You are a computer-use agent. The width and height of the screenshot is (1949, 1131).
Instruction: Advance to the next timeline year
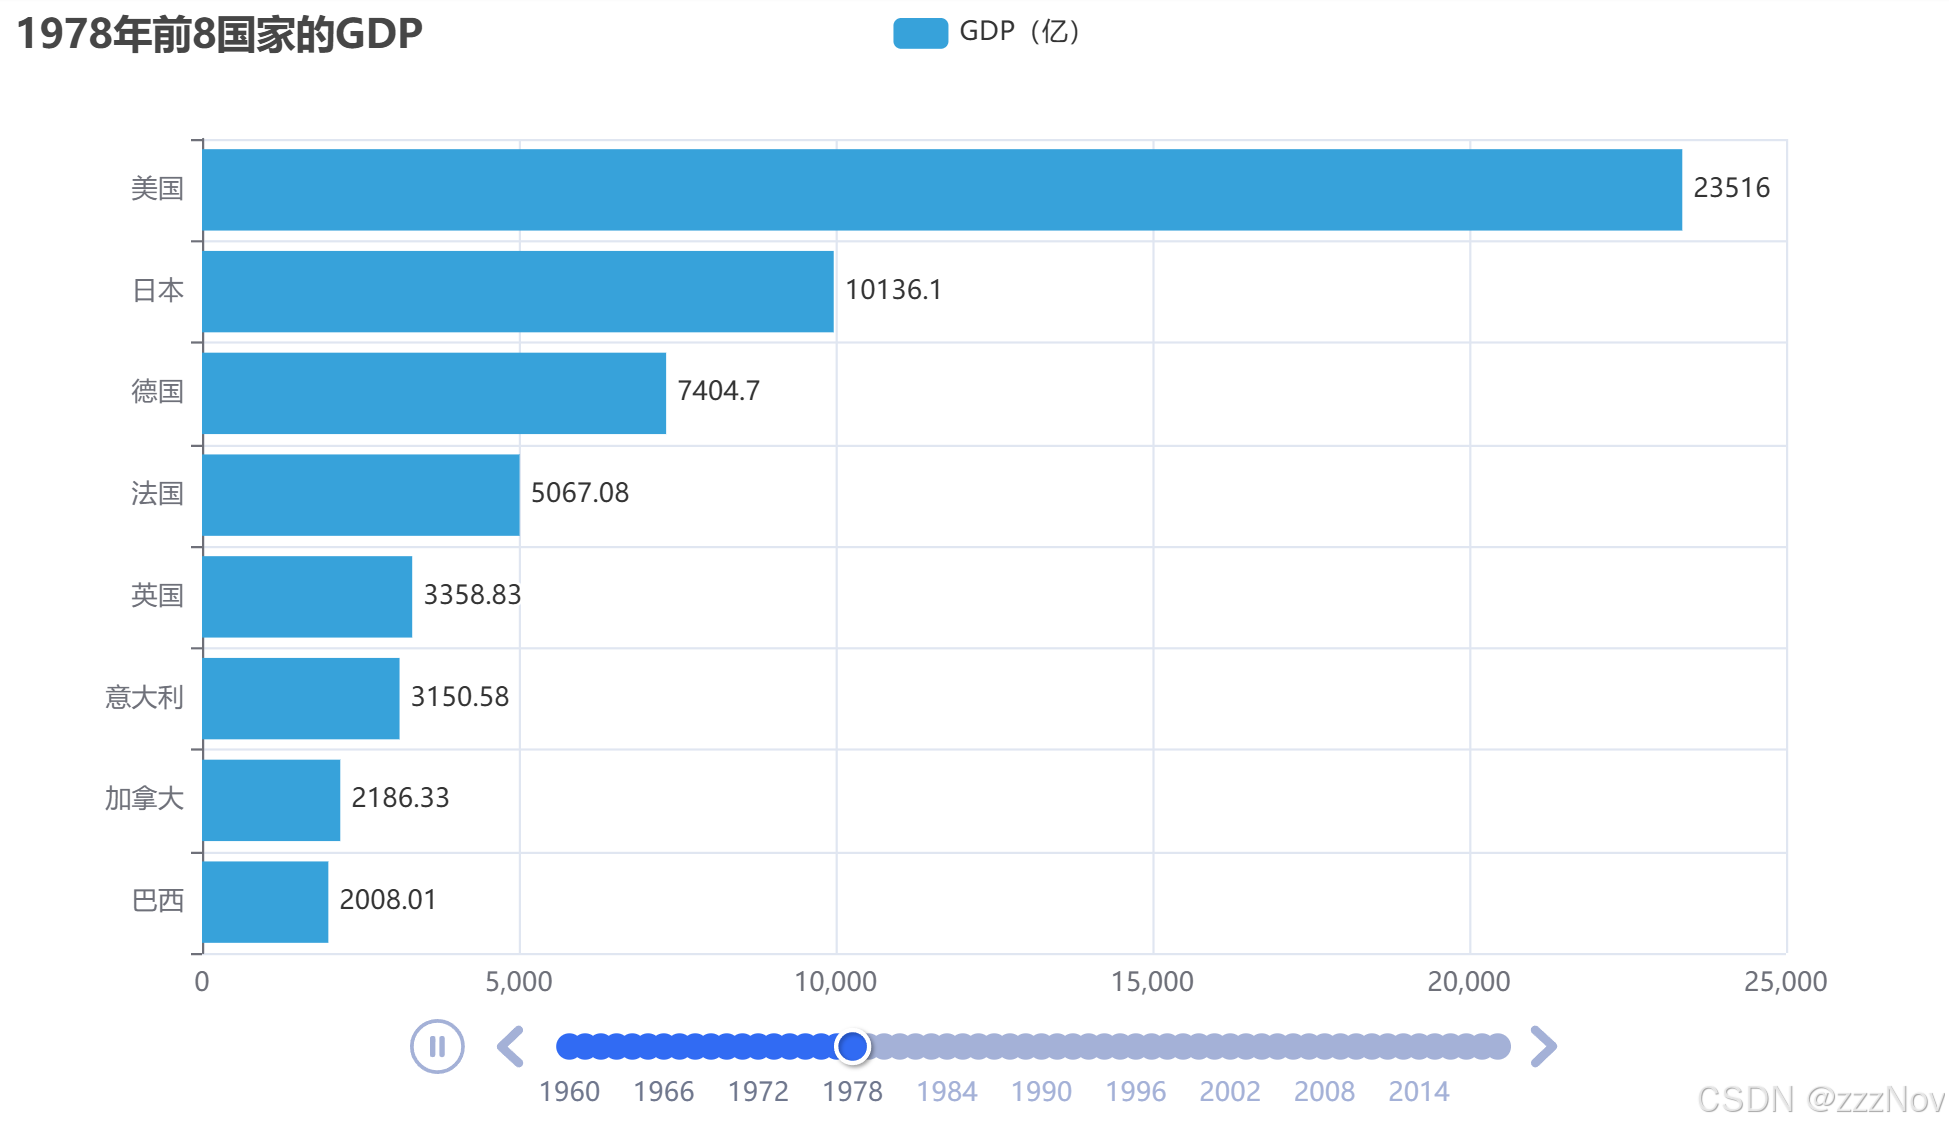point(1543,1046)
